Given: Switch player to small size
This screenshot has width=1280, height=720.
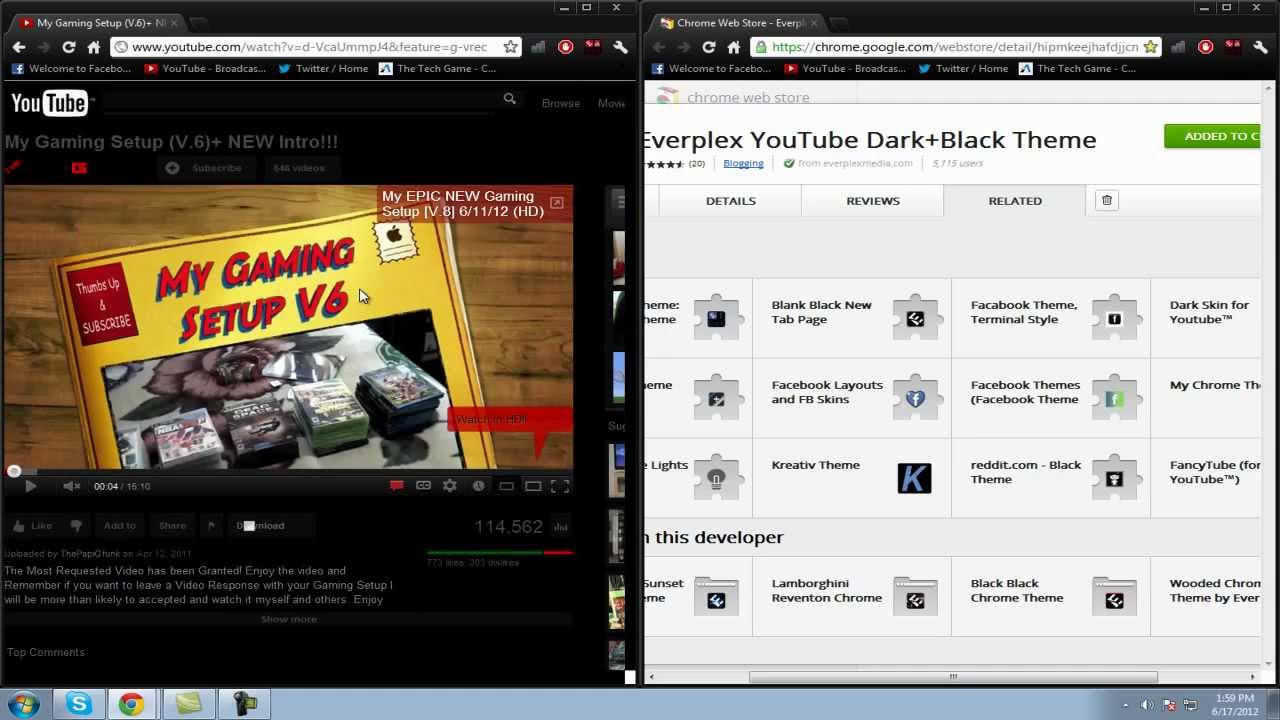Looking at the screenshot, I should pos(506,486).
